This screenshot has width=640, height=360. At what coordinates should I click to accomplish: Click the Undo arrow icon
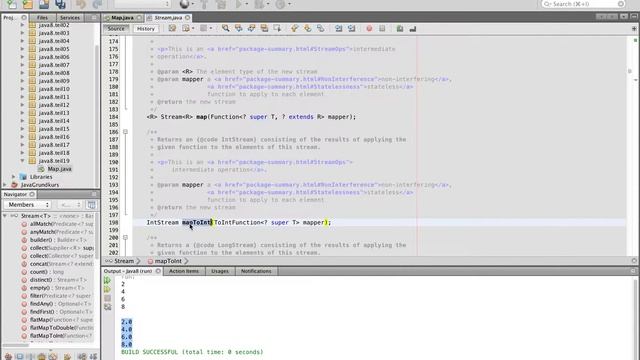80,4
